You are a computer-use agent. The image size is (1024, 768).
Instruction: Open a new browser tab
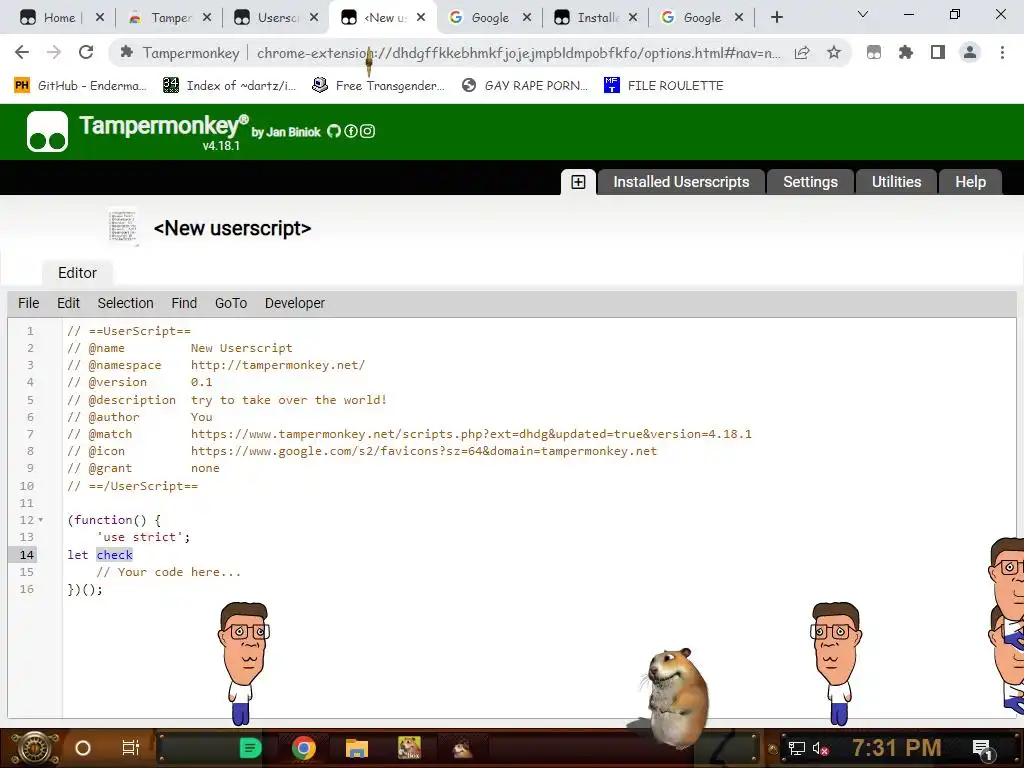click(x=776, y=18)
